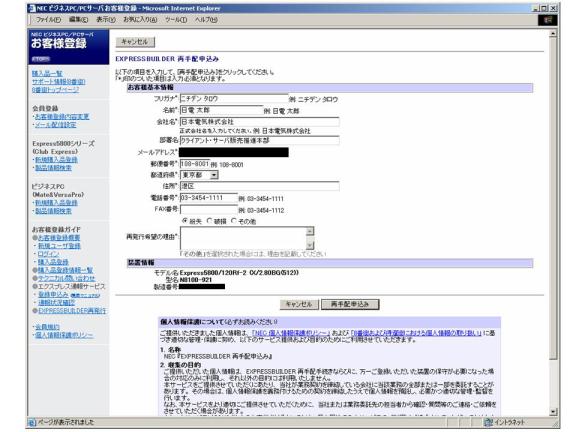The image size is (576, 432).
Task: Open the ツール menu
Action: pyautogui.click(x=176, y=19)
